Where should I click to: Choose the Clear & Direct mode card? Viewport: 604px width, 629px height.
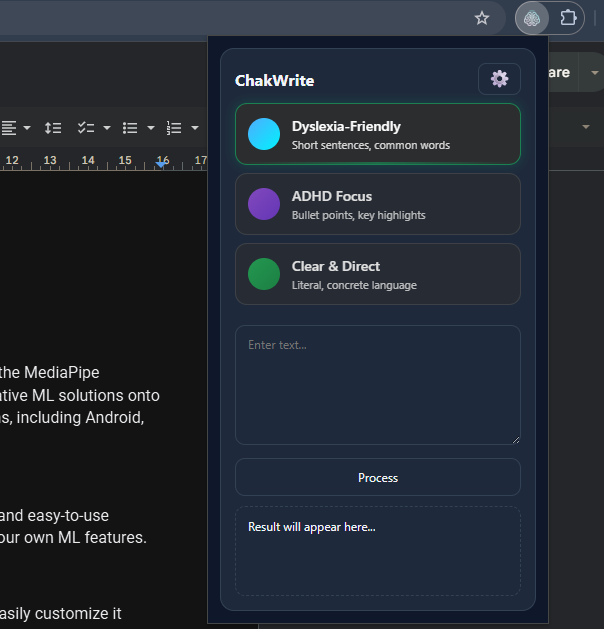tap(378, 274)
